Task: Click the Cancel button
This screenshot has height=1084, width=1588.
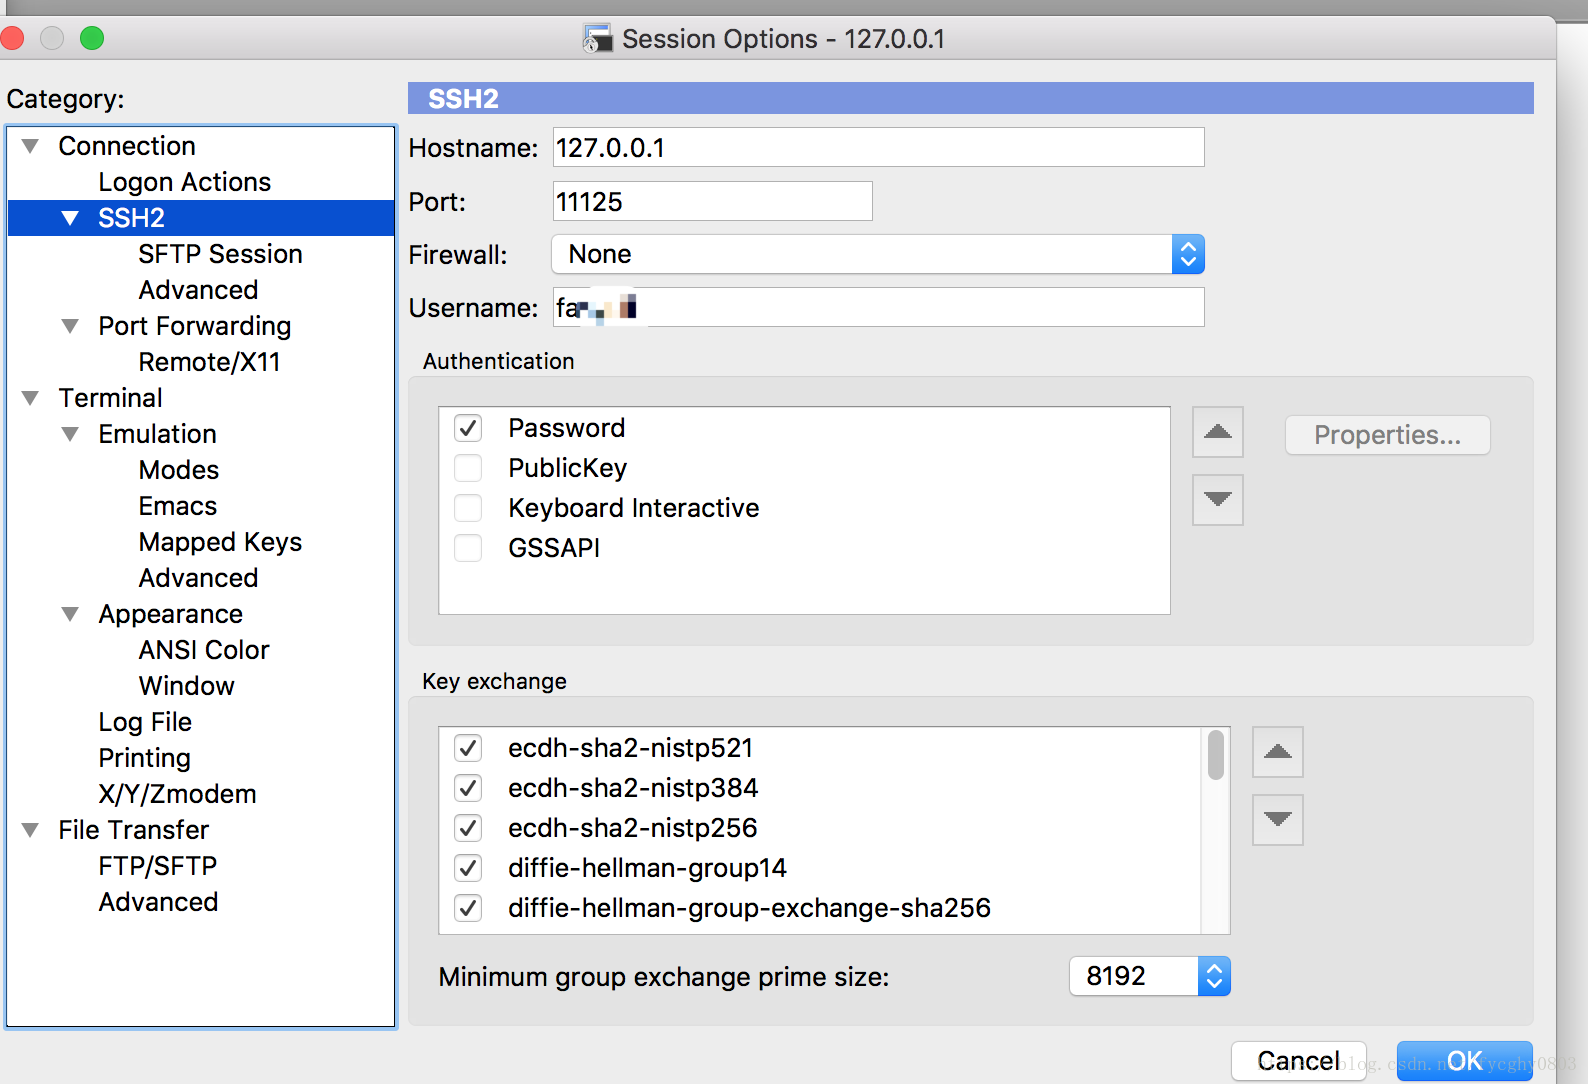Action: click(1298, 1061)
